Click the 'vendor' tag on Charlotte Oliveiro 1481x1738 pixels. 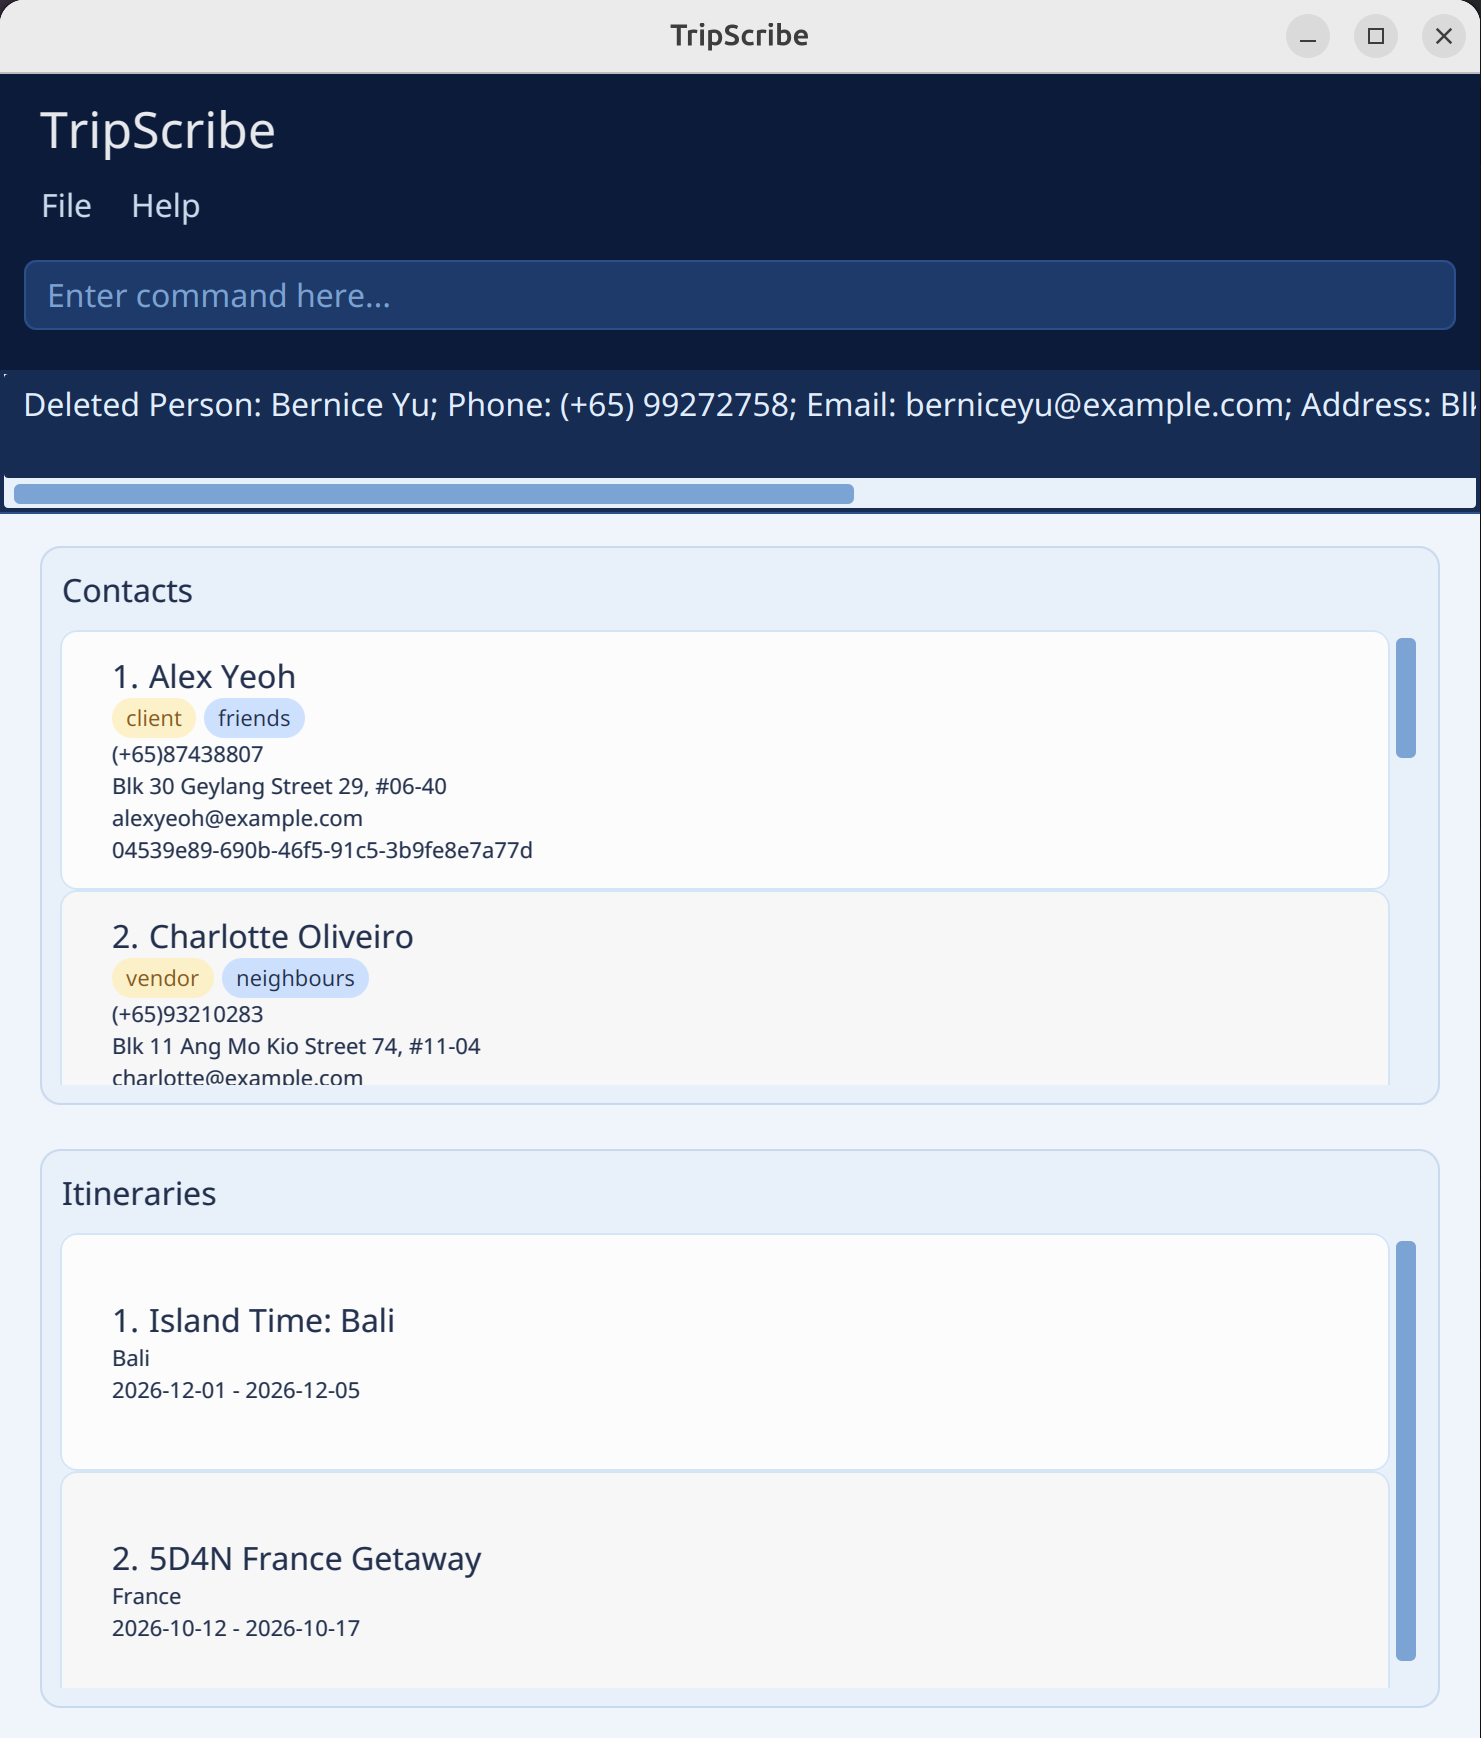[x=162, y=979]
